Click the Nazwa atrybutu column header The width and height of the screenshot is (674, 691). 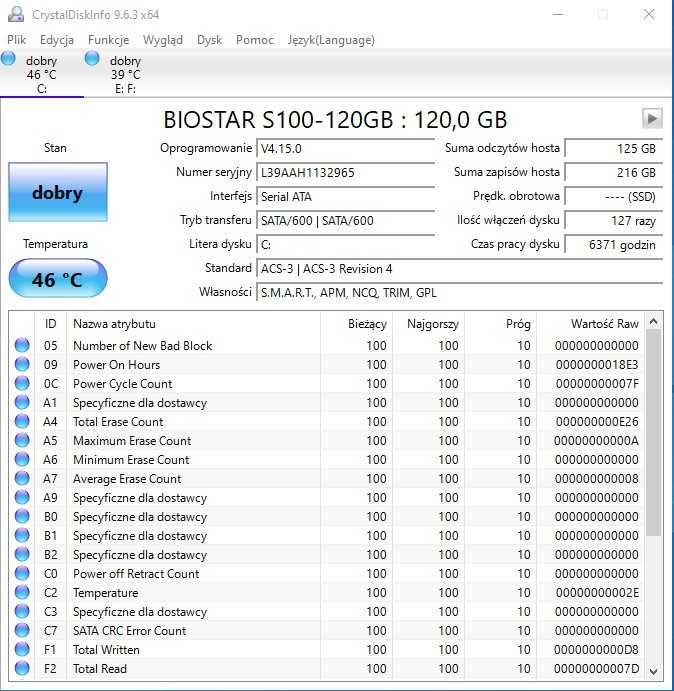pos(193,324)
